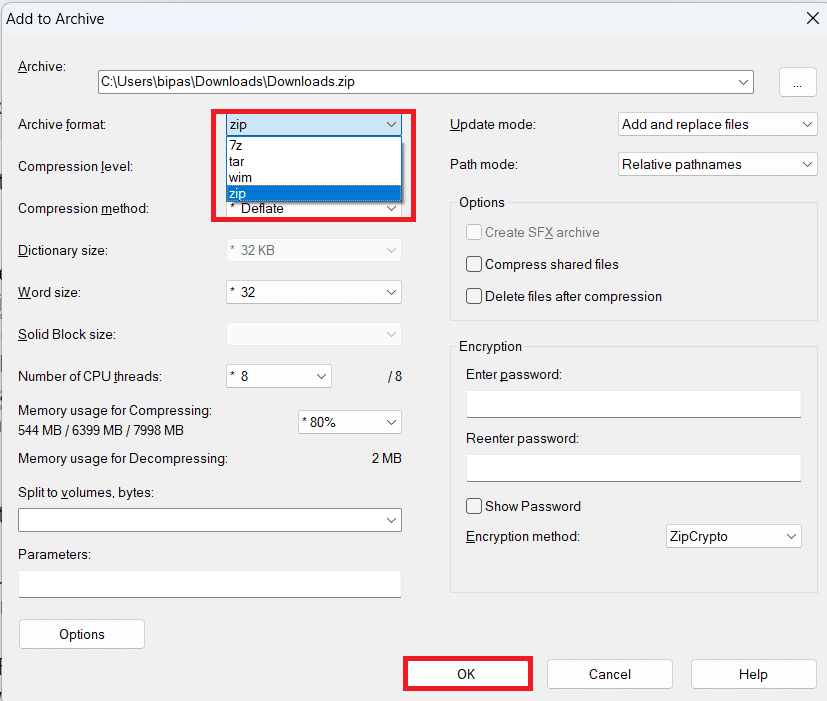Open the Update mode dropdown
This screenshot has width=827, height=701.
[718, 124]
